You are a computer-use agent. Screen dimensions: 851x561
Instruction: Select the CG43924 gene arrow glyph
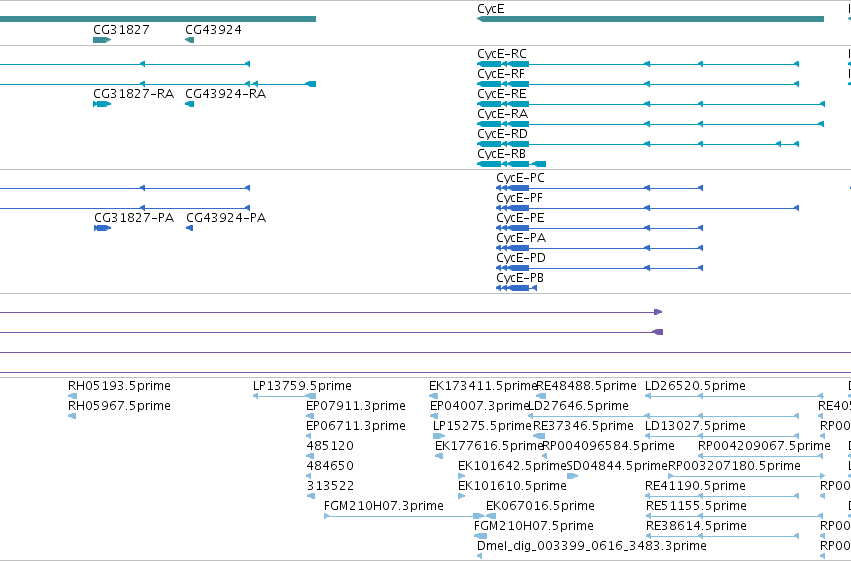189,40
